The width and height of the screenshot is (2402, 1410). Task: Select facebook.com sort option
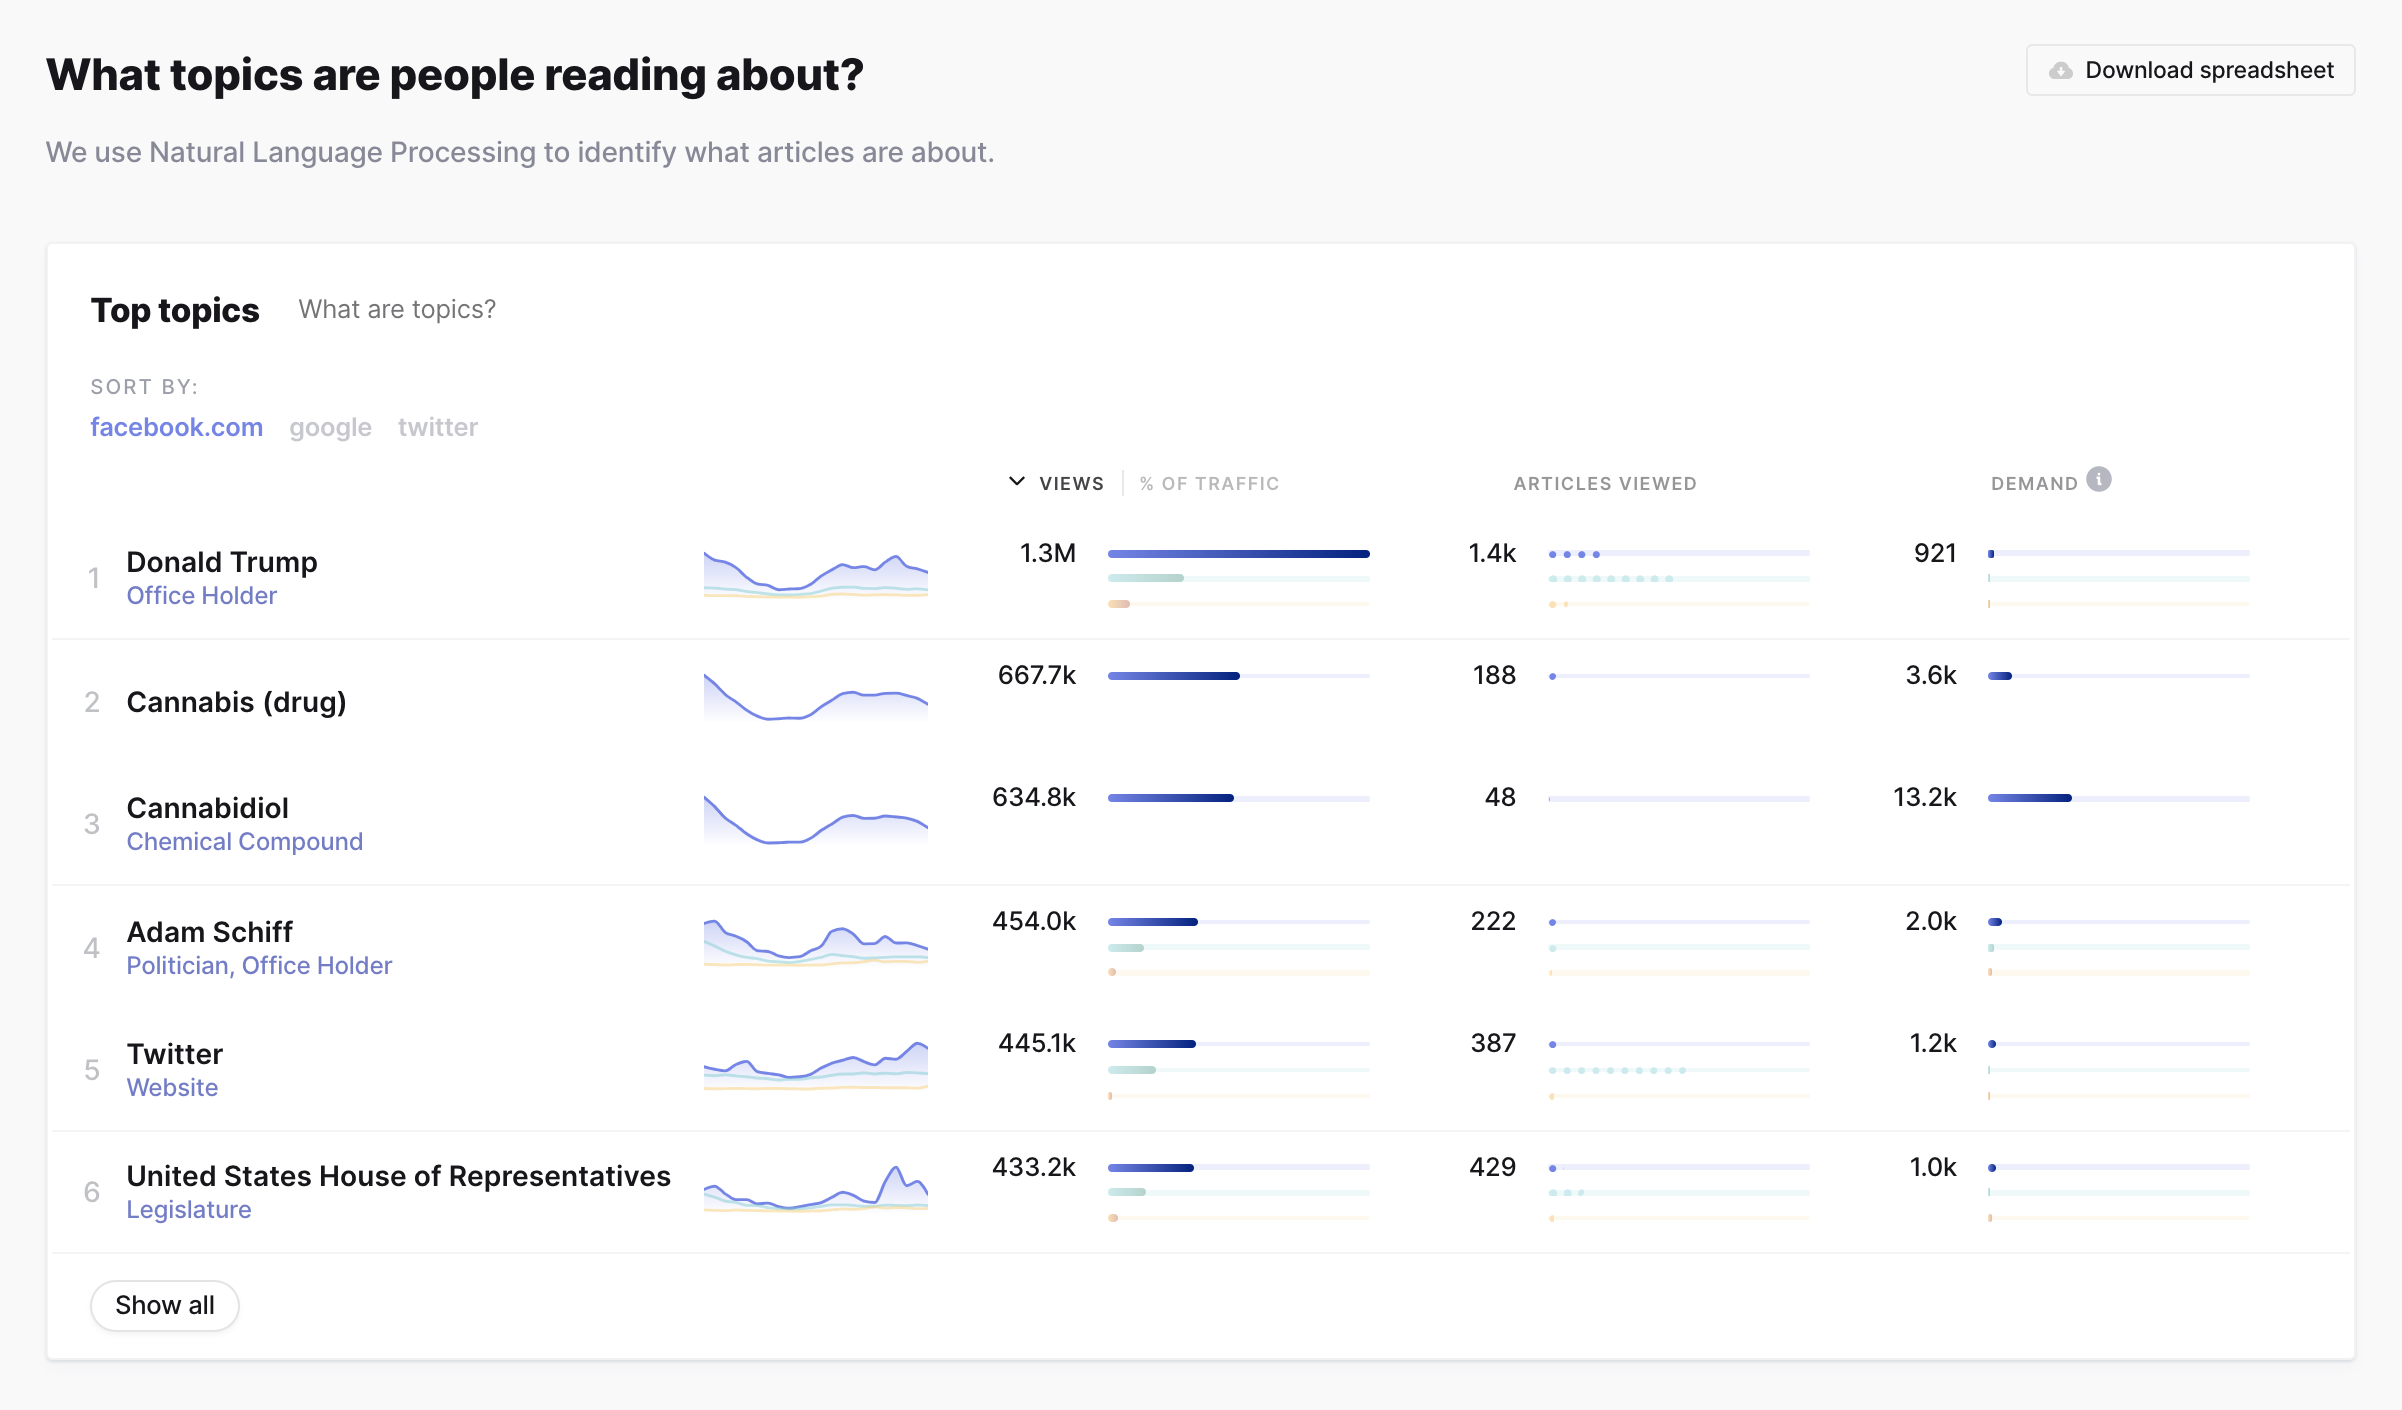click(x=176, y=427)
